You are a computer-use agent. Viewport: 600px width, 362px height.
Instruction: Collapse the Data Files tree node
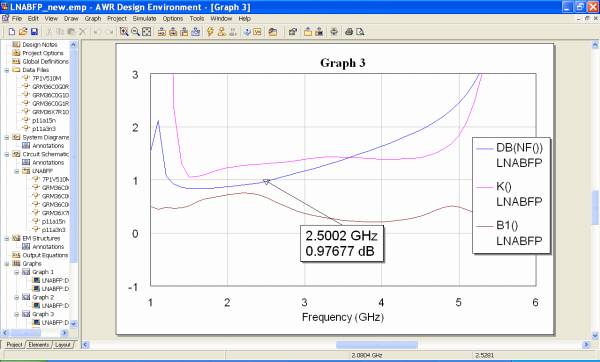click(x=7, y=70)
